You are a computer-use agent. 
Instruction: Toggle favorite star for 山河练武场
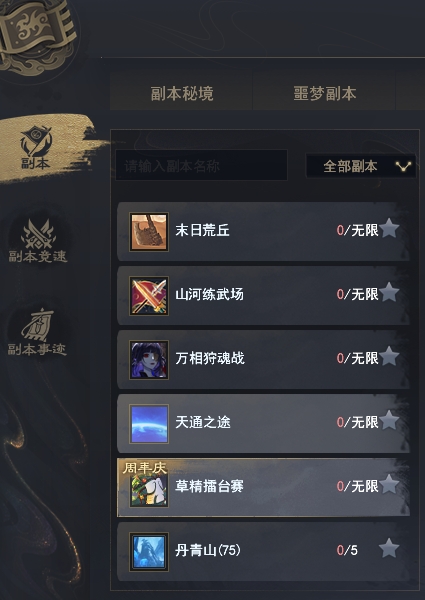[x=389, y=292]
